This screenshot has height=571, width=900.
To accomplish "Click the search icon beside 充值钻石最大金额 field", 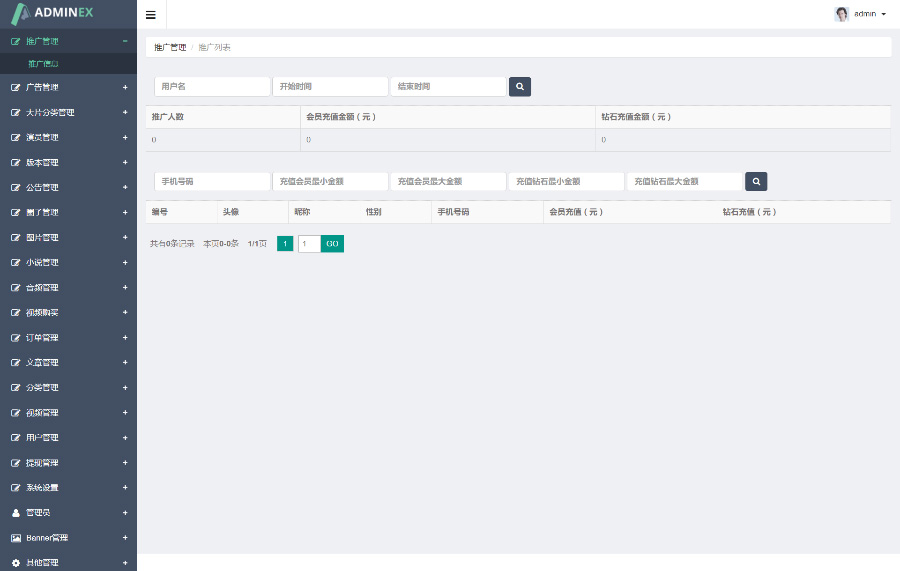I will pyautogui.click(x=756, y=181).
